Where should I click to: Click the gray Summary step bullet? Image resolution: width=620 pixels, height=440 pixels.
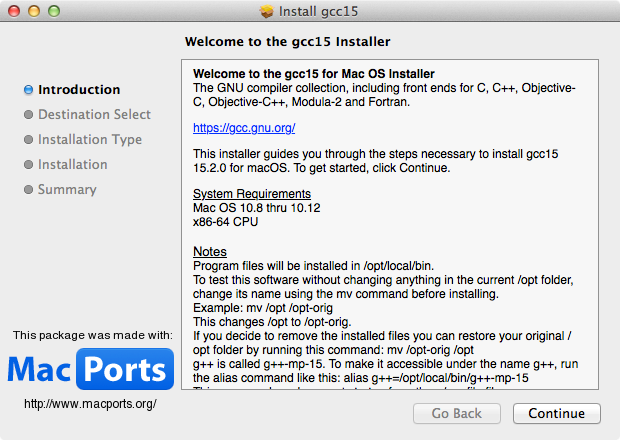coord(28,189)
